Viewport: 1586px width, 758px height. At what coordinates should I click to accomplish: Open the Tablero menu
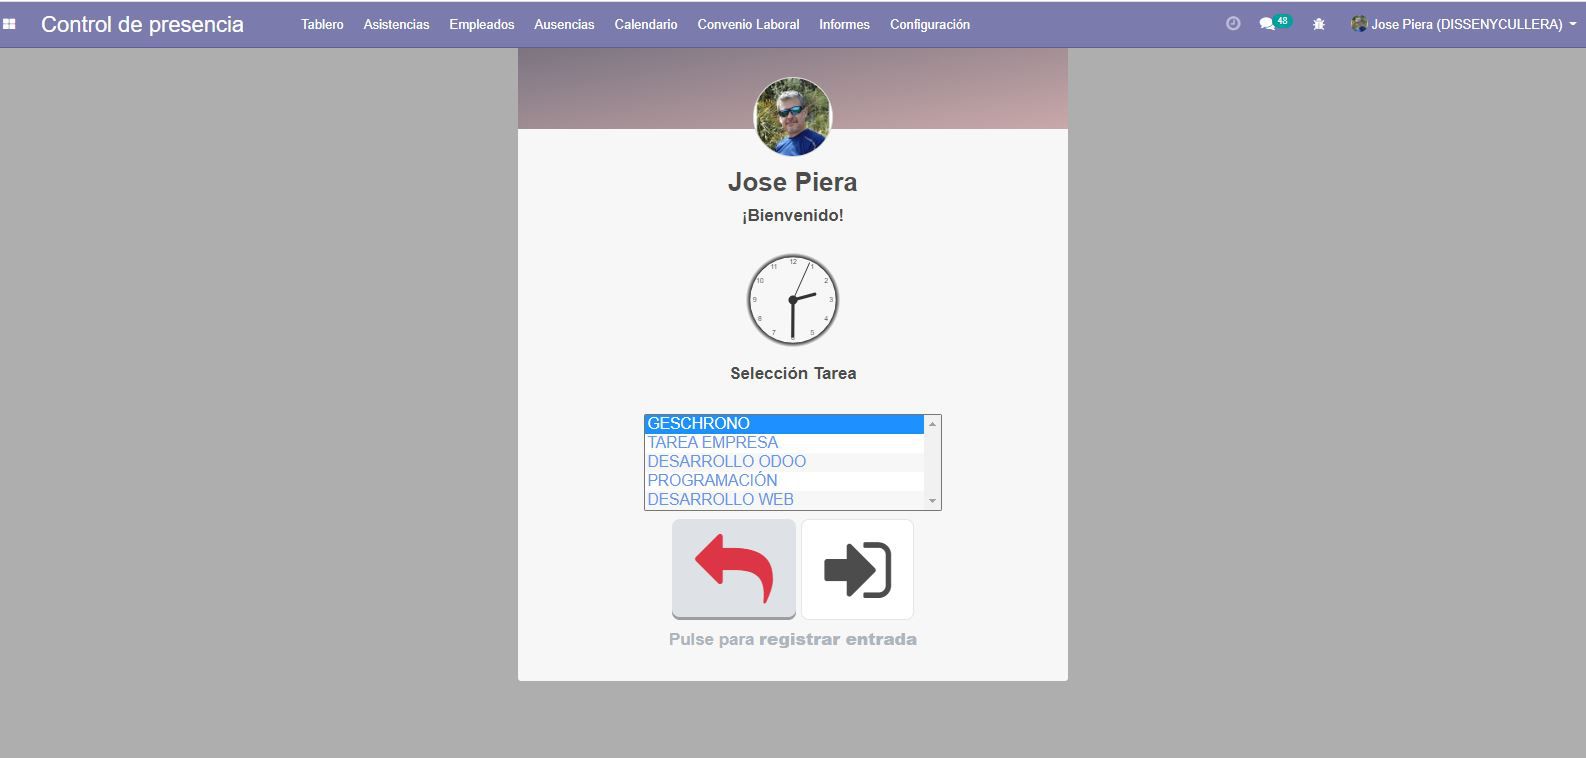322,24
